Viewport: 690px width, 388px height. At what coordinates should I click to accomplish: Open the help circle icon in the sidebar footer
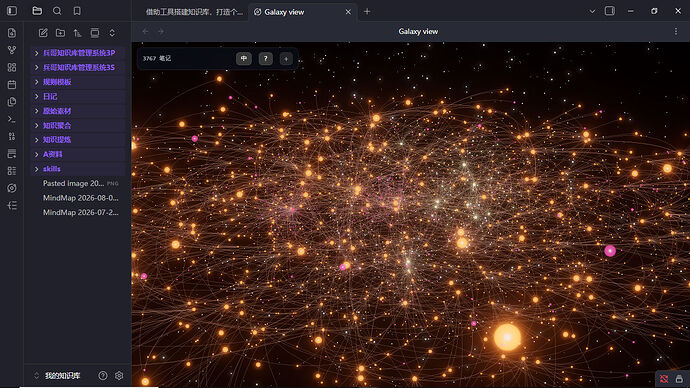tap(103, 376)
